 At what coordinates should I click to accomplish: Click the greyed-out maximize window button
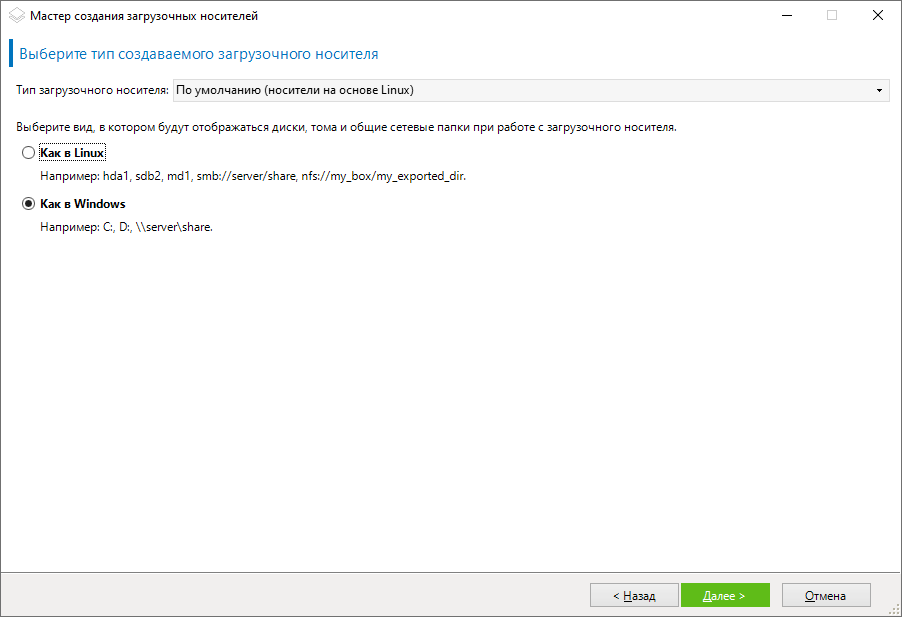(x=832, y=16)
